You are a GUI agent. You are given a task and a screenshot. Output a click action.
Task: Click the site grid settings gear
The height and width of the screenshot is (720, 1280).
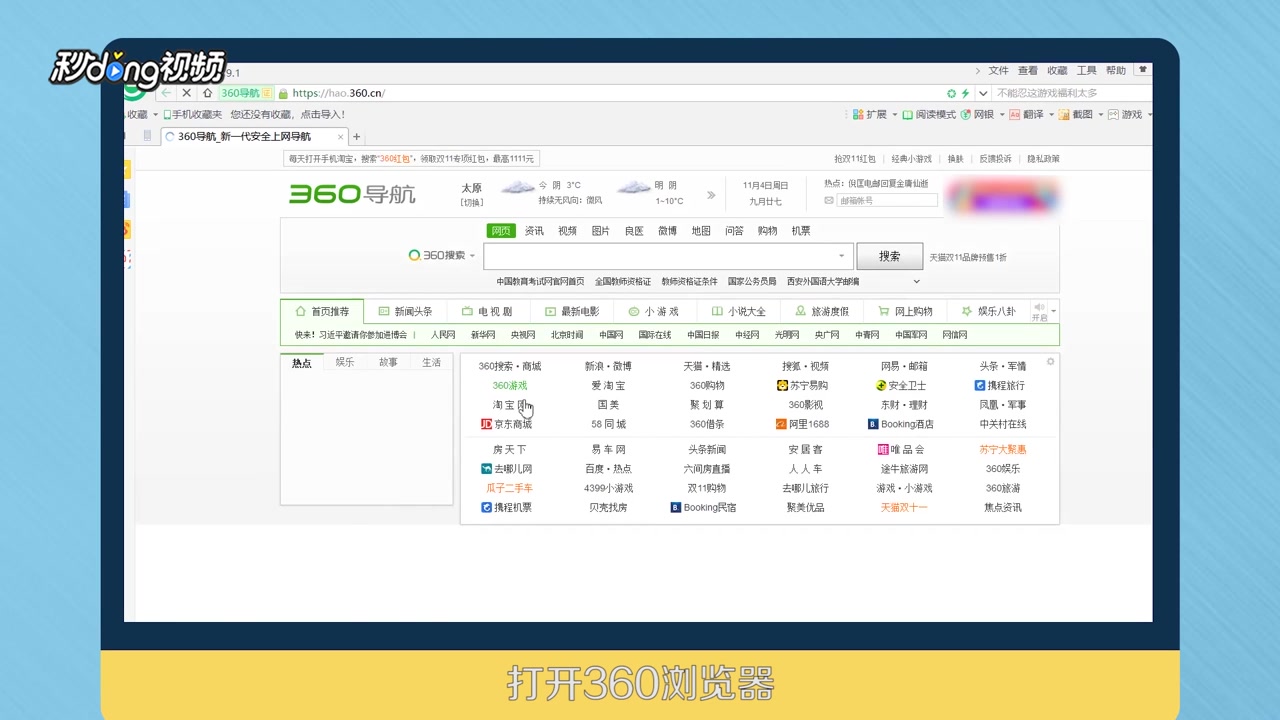click(1050, 362)
